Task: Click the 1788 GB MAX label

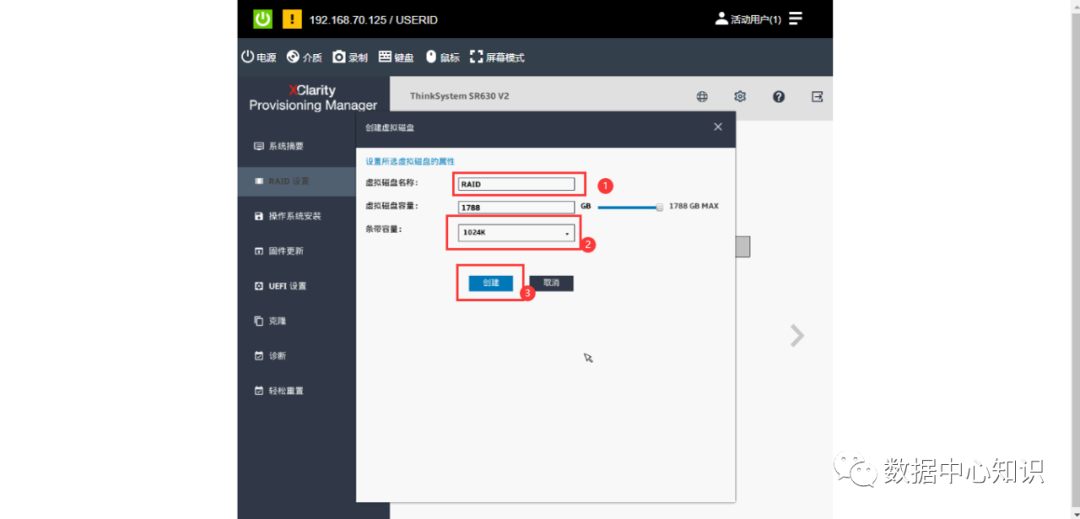Action: 694,206
